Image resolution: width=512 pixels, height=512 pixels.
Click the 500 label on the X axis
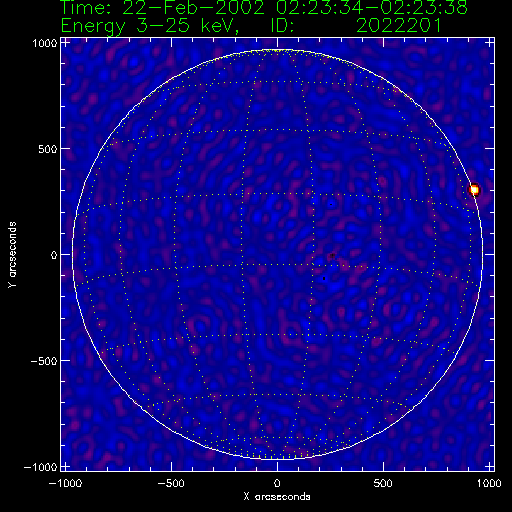pos(383,483)
